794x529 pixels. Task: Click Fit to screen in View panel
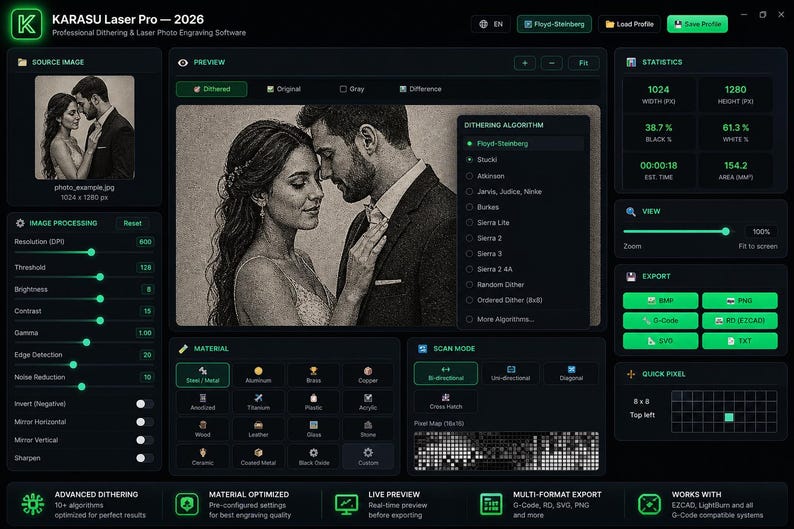click(x=758, y=246)
